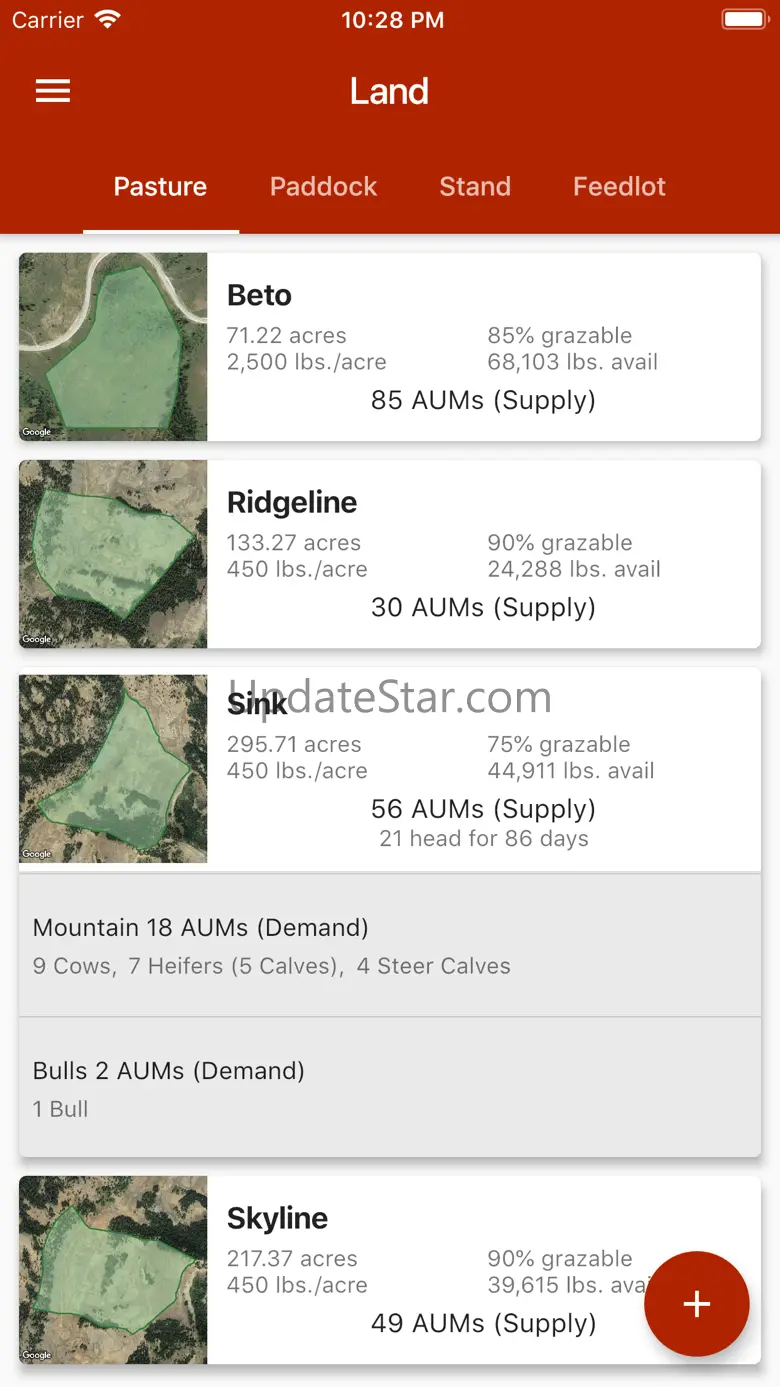Tap the Skyline pasture name
780x1387 pixels.
pyautogui.click(x=277, y=1219)
